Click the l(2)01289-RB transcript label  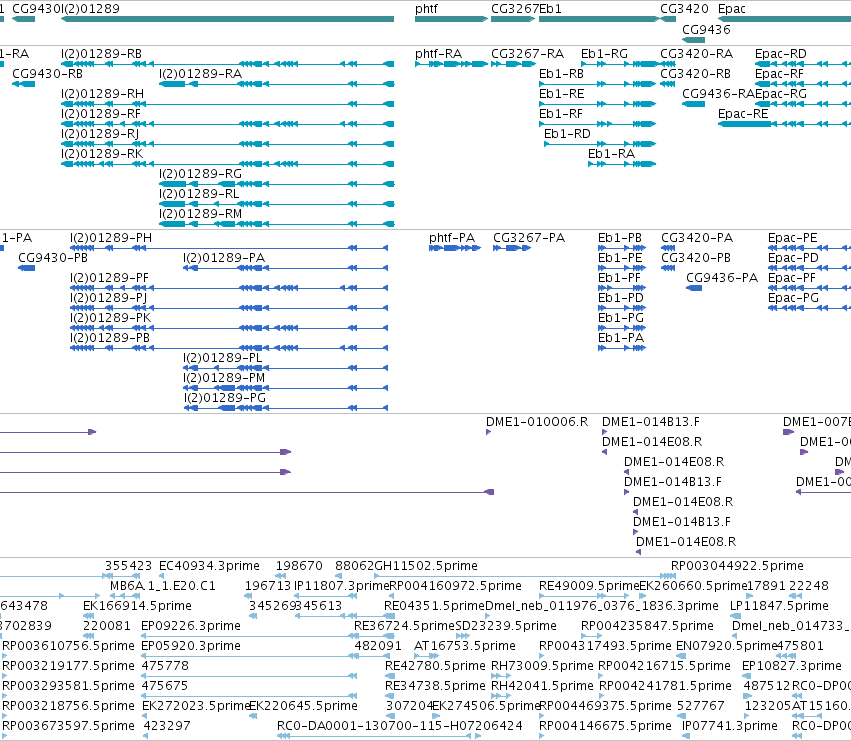101,54
